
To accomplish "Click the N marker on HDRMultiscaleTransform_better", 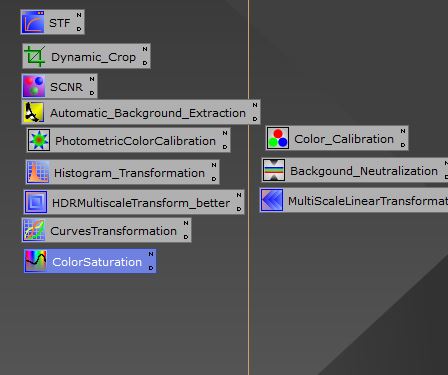I will coord(239,195).
